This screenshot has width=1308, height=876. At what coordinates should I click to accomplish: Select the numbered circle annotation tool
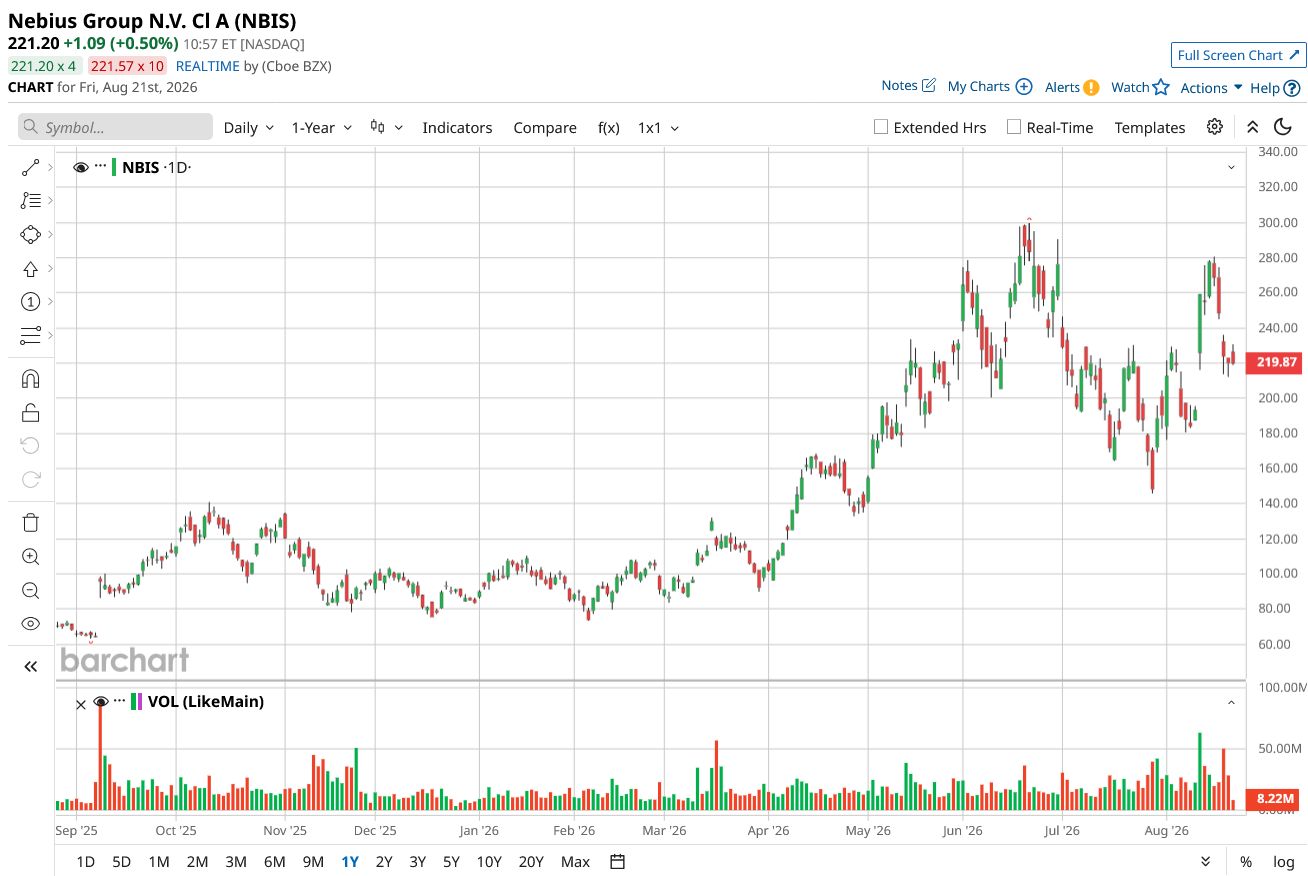30,301
